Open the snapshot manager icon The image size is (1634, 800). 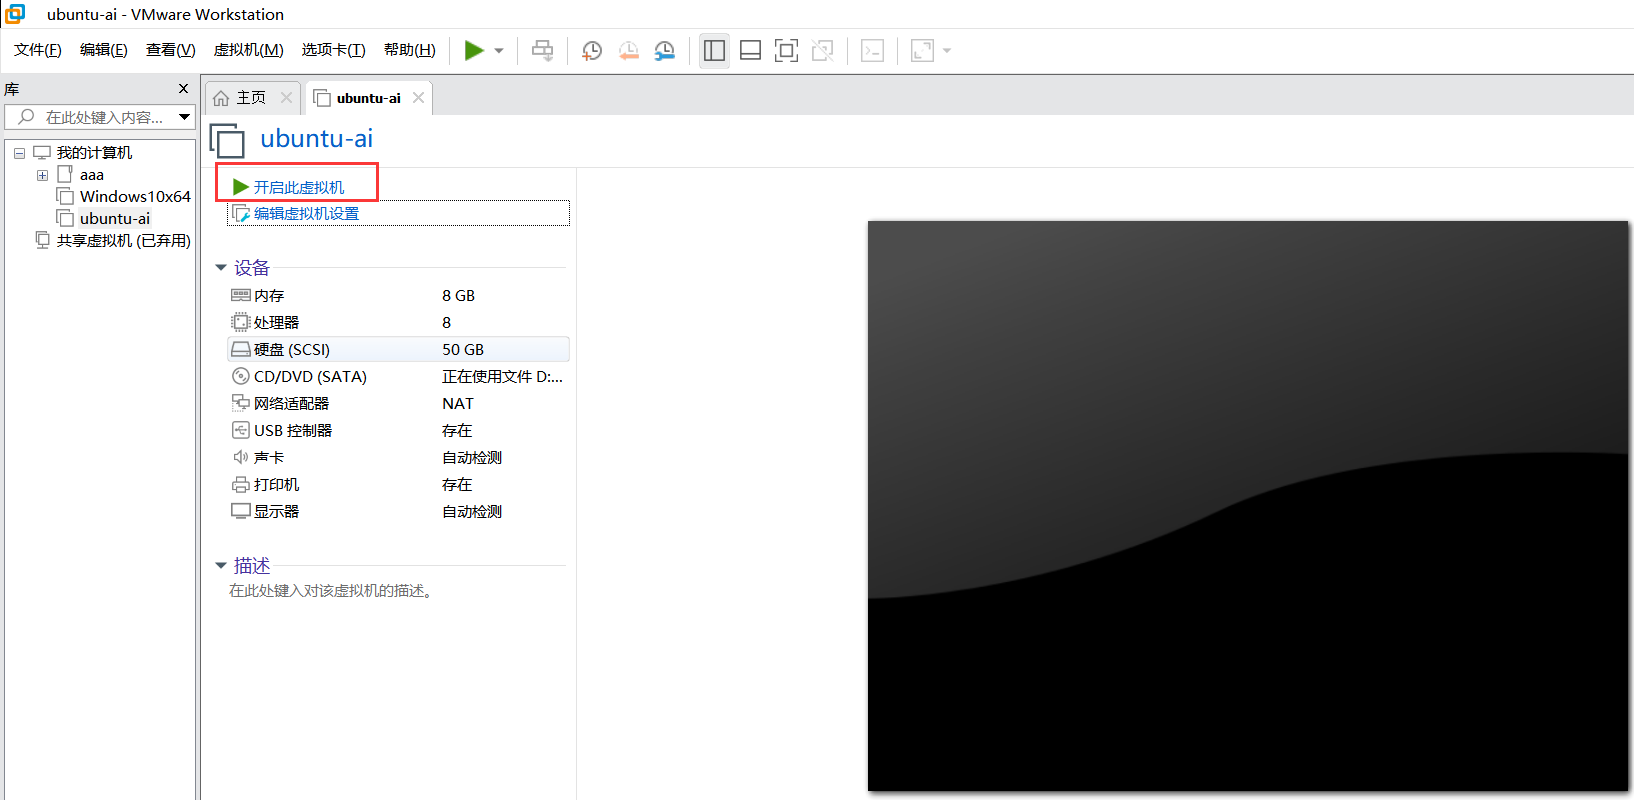664,50
